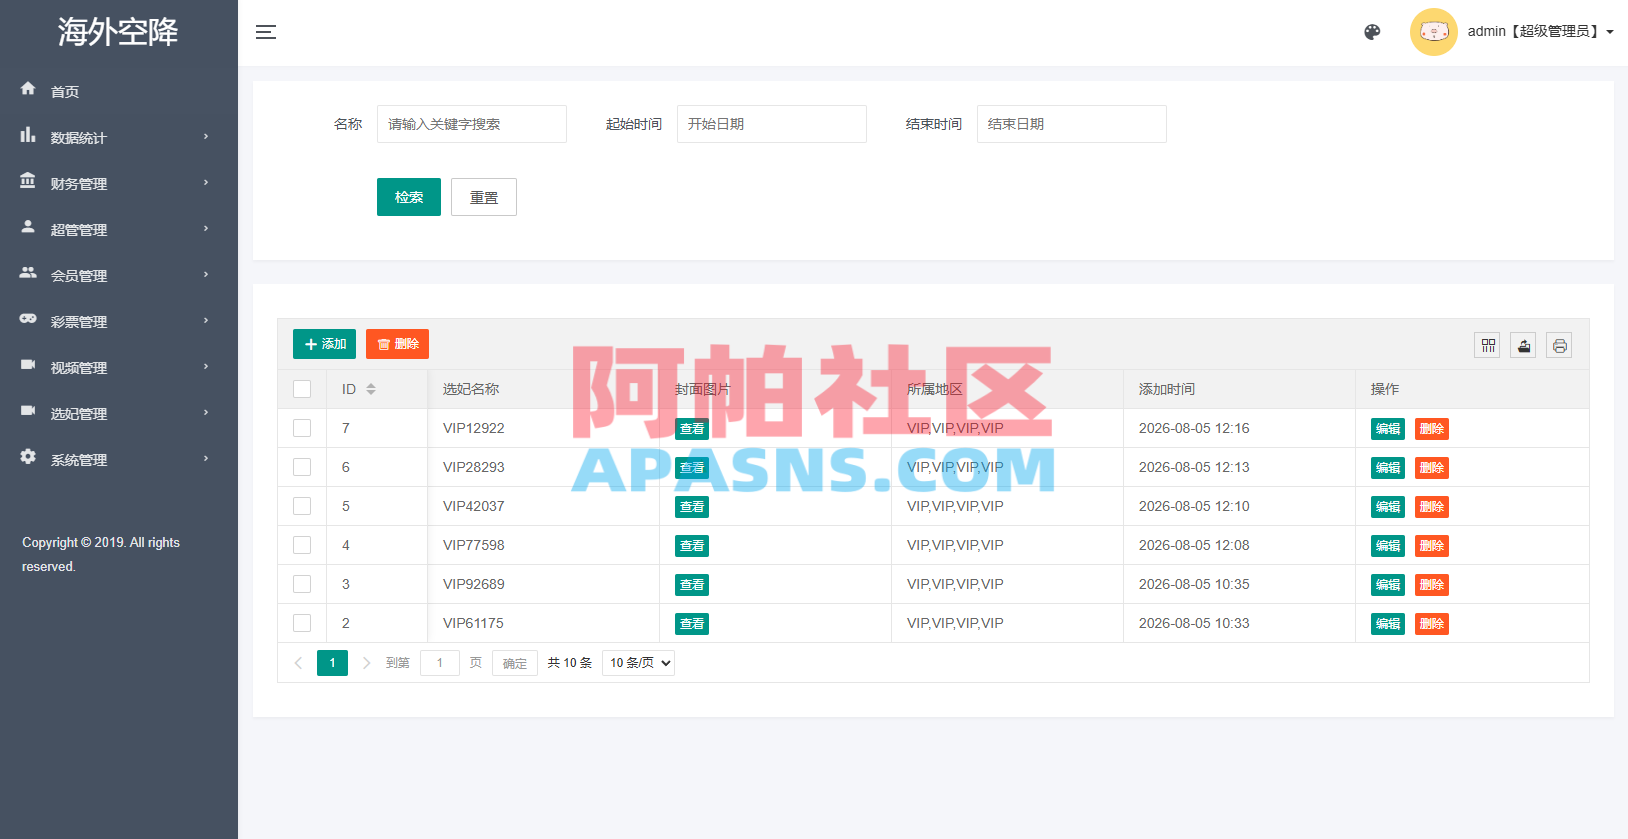
Task: Focus the 名称 keyword search field
Action: pos(472,124)
